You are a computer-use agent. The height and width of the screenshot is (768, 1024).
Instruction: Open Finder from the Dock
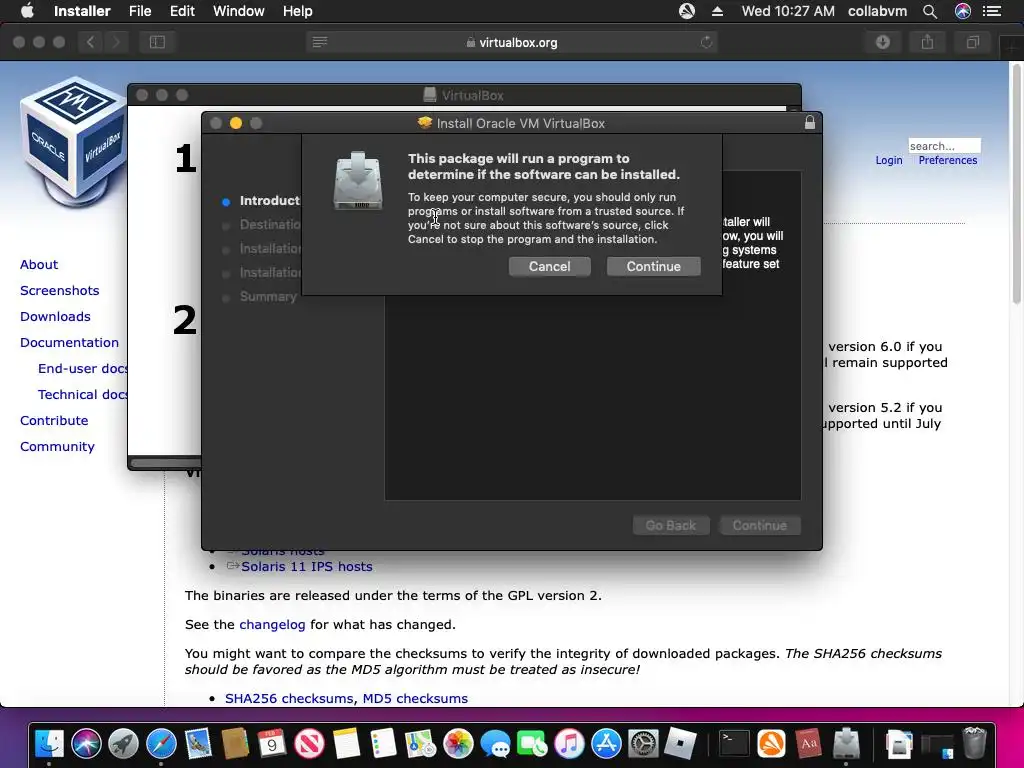(49, 743)
